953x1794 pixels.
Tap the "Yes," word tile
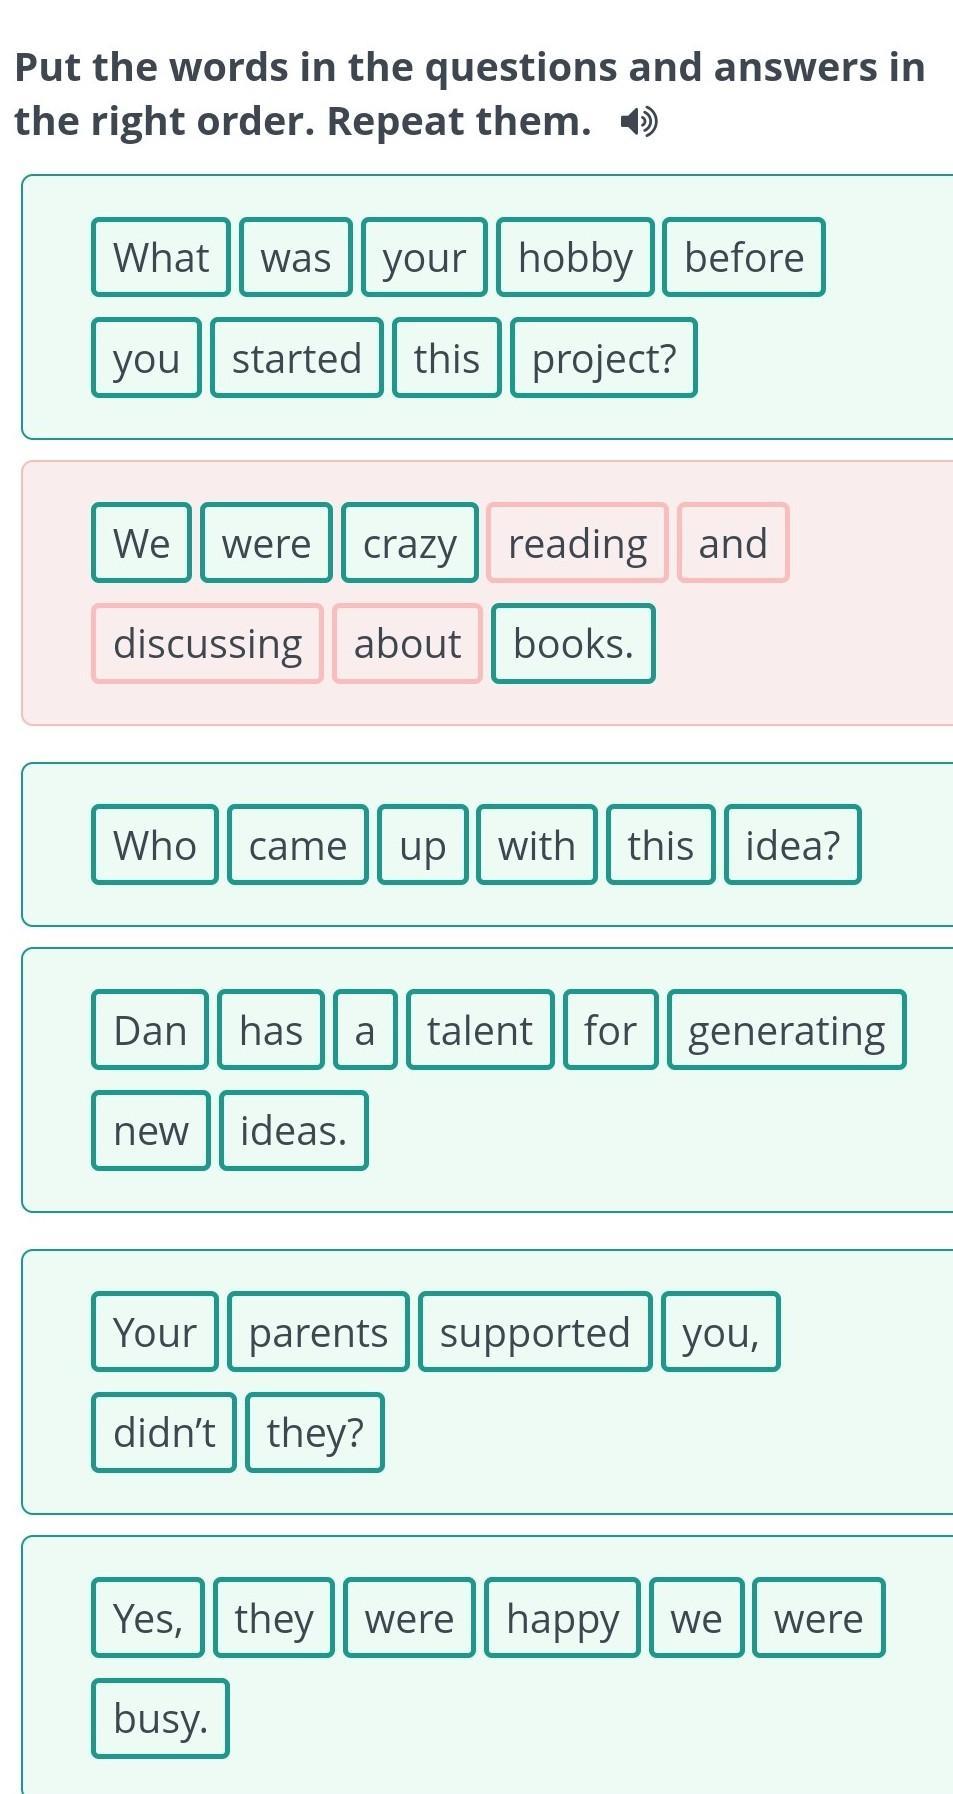coord(148,1619)
